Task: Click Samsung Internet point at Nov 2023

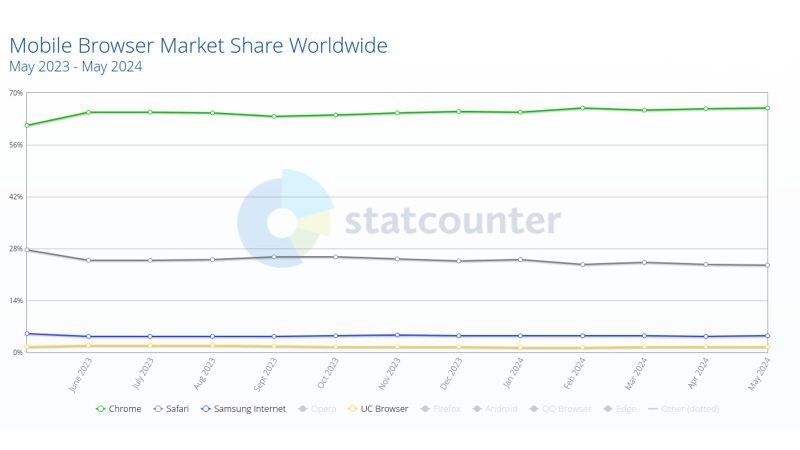Action: pos(397,335)
